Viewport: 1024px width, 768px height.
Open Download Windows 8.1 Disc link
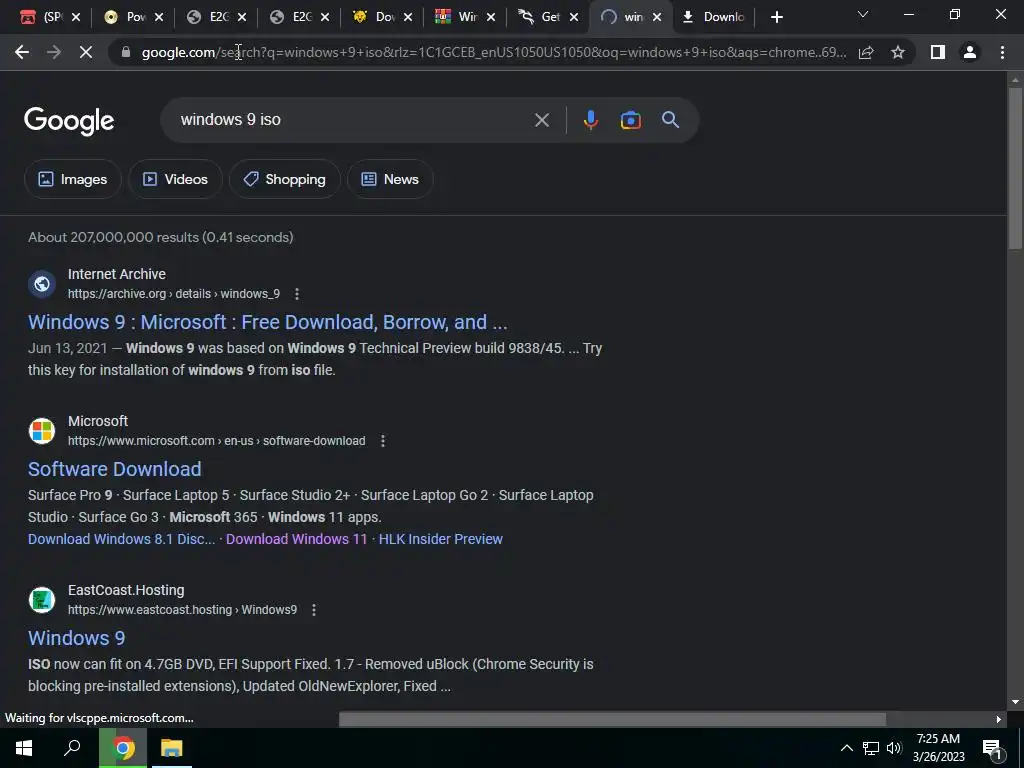pos(121,539)
